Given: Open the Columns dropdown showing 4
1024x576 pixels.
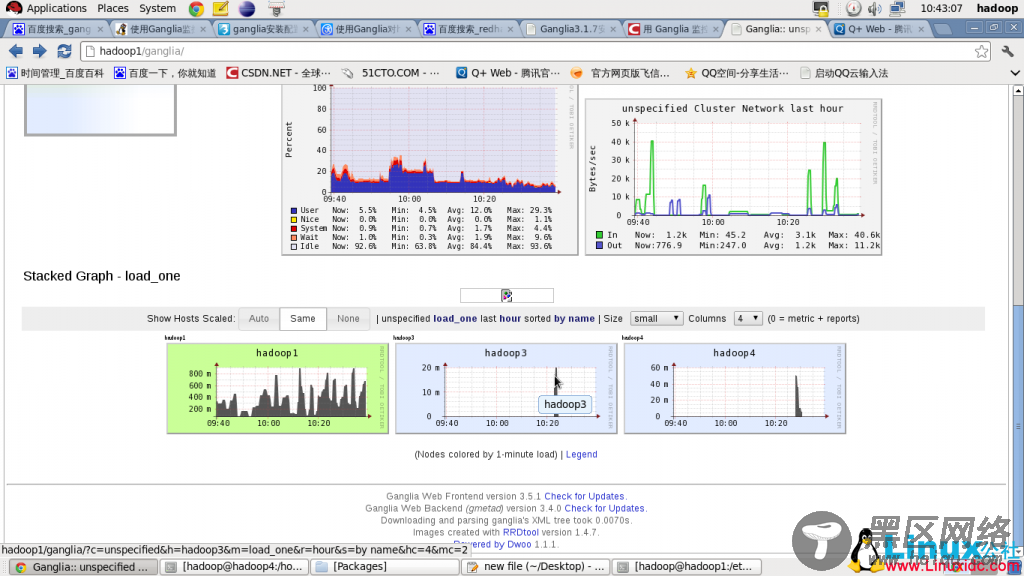Looking at the screenshot, I should click(748, 319).
